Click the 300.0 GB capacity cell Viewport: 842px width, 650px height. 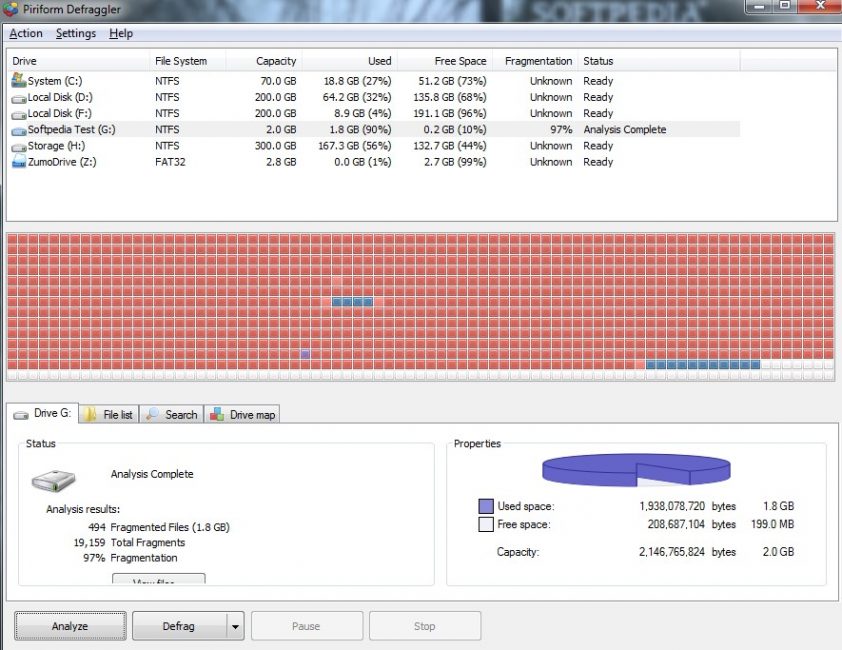[x=275, y=146]
